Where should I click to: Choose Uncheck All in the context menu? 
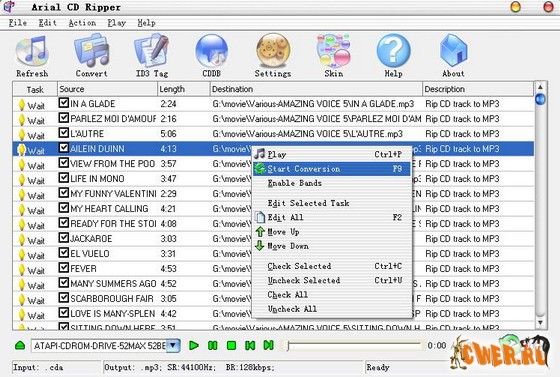click(x=331, y=309)
